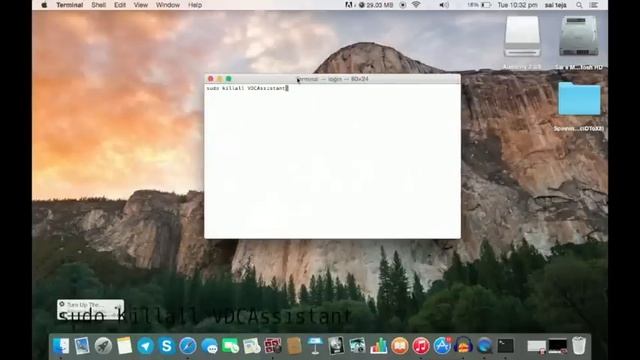Open Photo Booth in the dock

[273, 346]
